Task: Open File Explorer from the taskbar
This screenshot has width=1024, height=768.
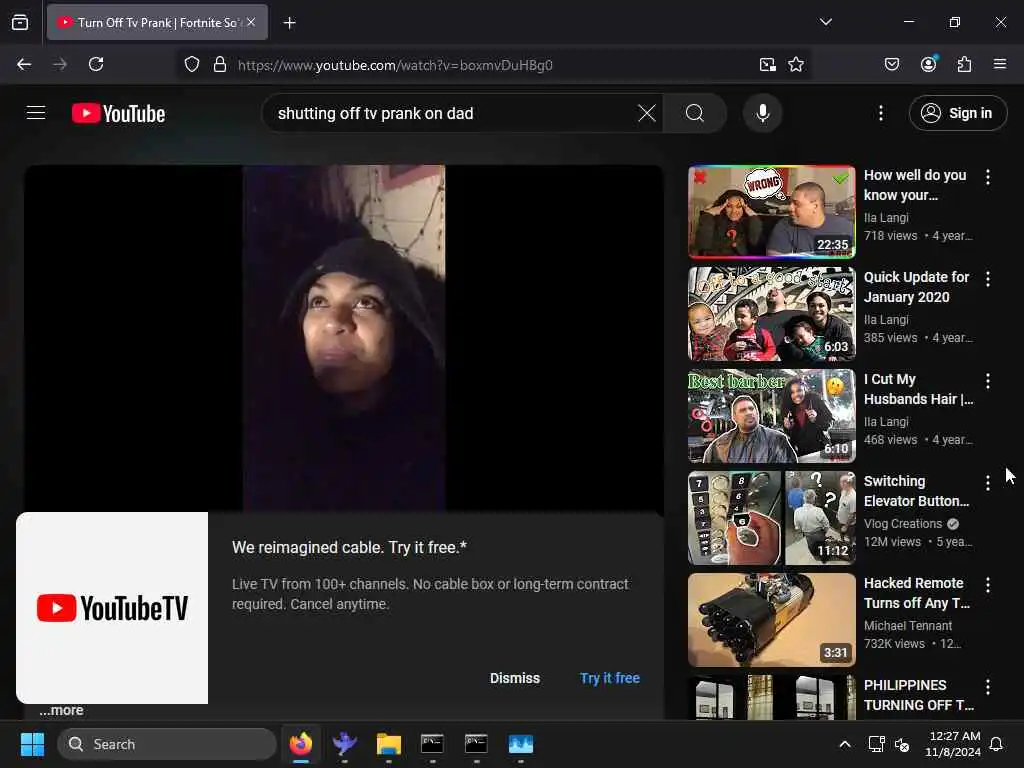Action: [x=389, y=744]
